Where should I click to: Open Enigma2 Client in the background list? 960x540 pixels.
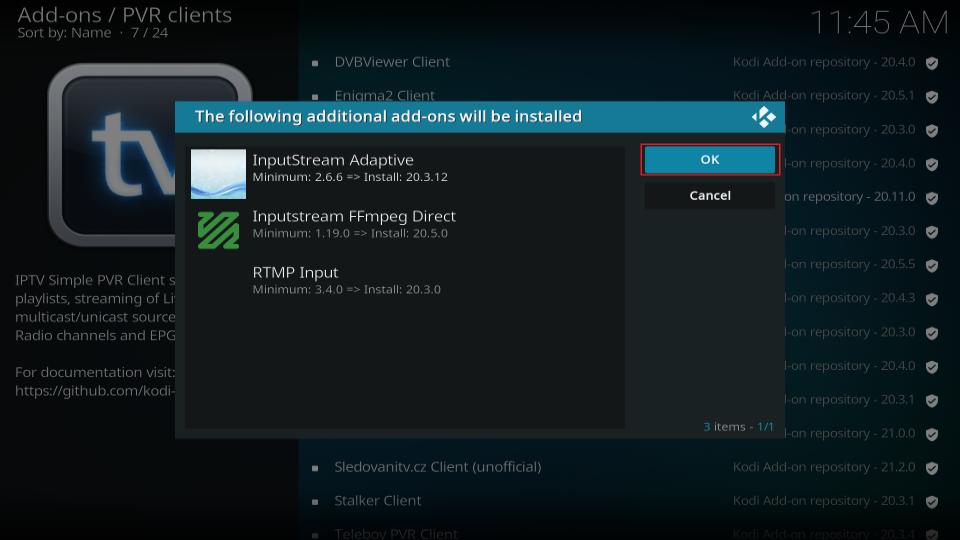pos(384,96)
